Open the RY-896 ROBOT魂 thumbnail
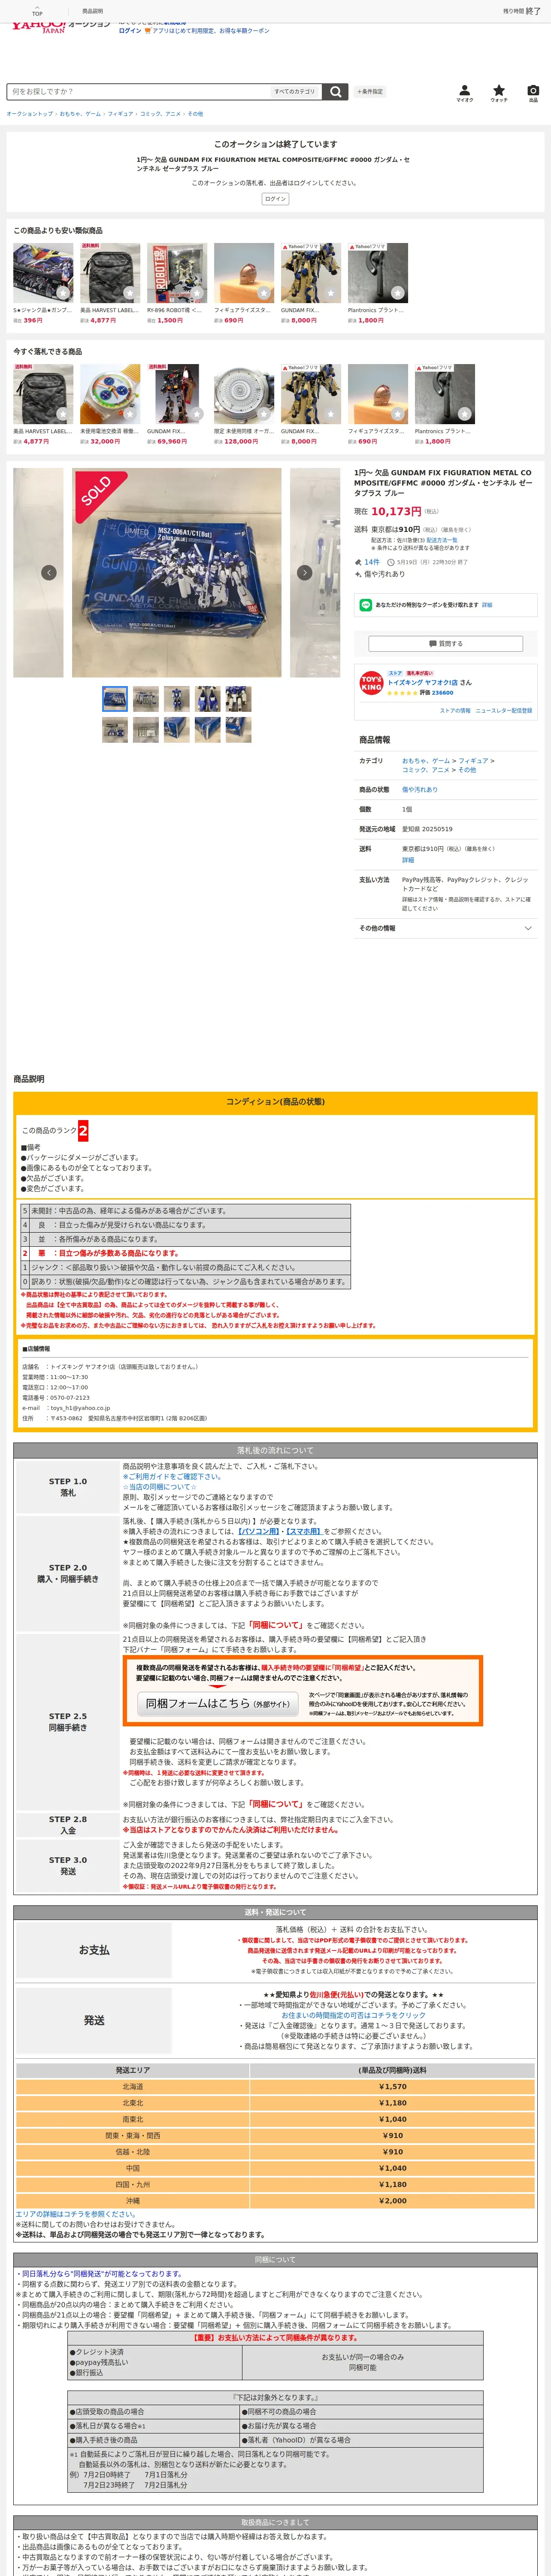This screenshot has height=2576, width=551. click(x=177, y=273)
